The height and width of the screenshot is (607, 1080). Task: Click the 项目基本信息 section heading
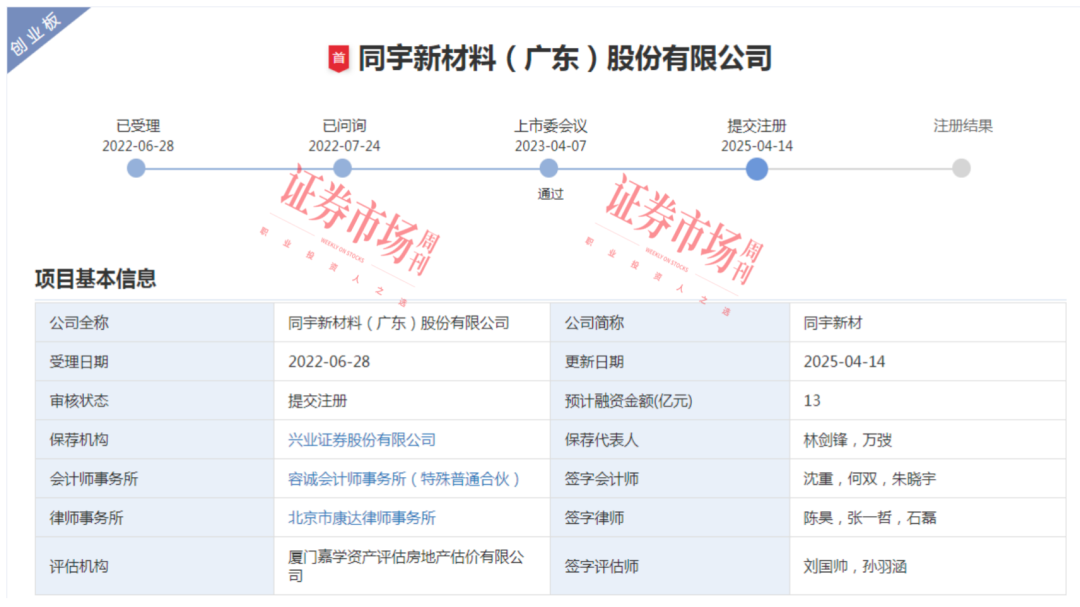95,278
